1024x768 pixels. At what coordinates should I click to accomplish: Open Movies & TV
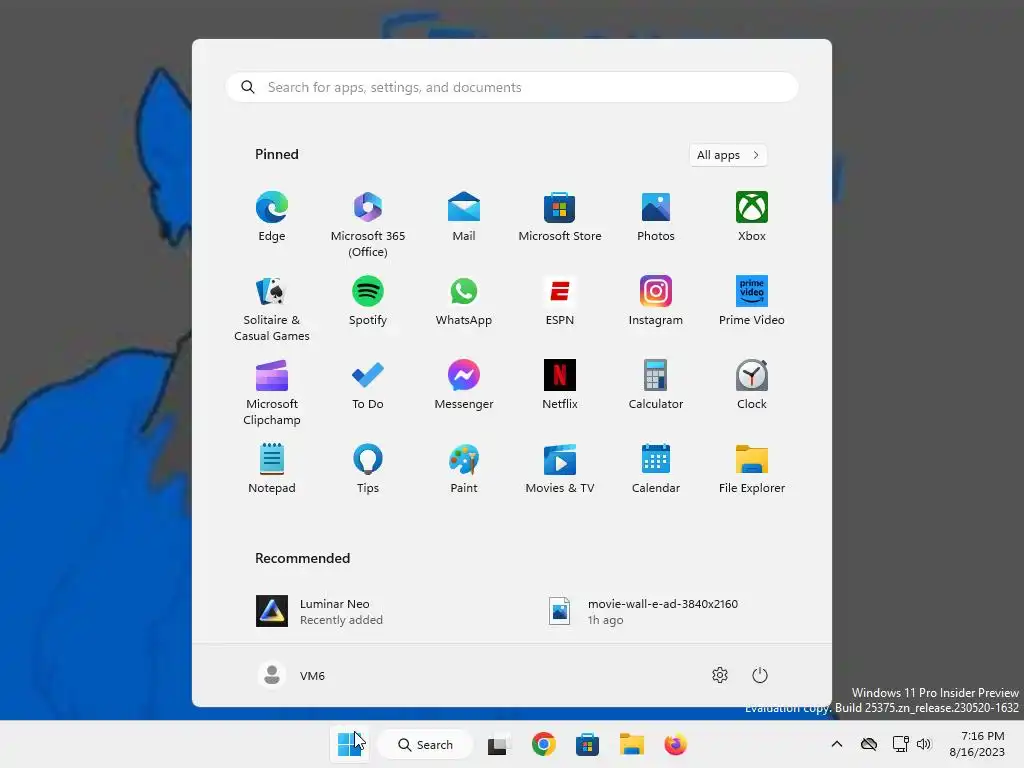tap(560, 469)
